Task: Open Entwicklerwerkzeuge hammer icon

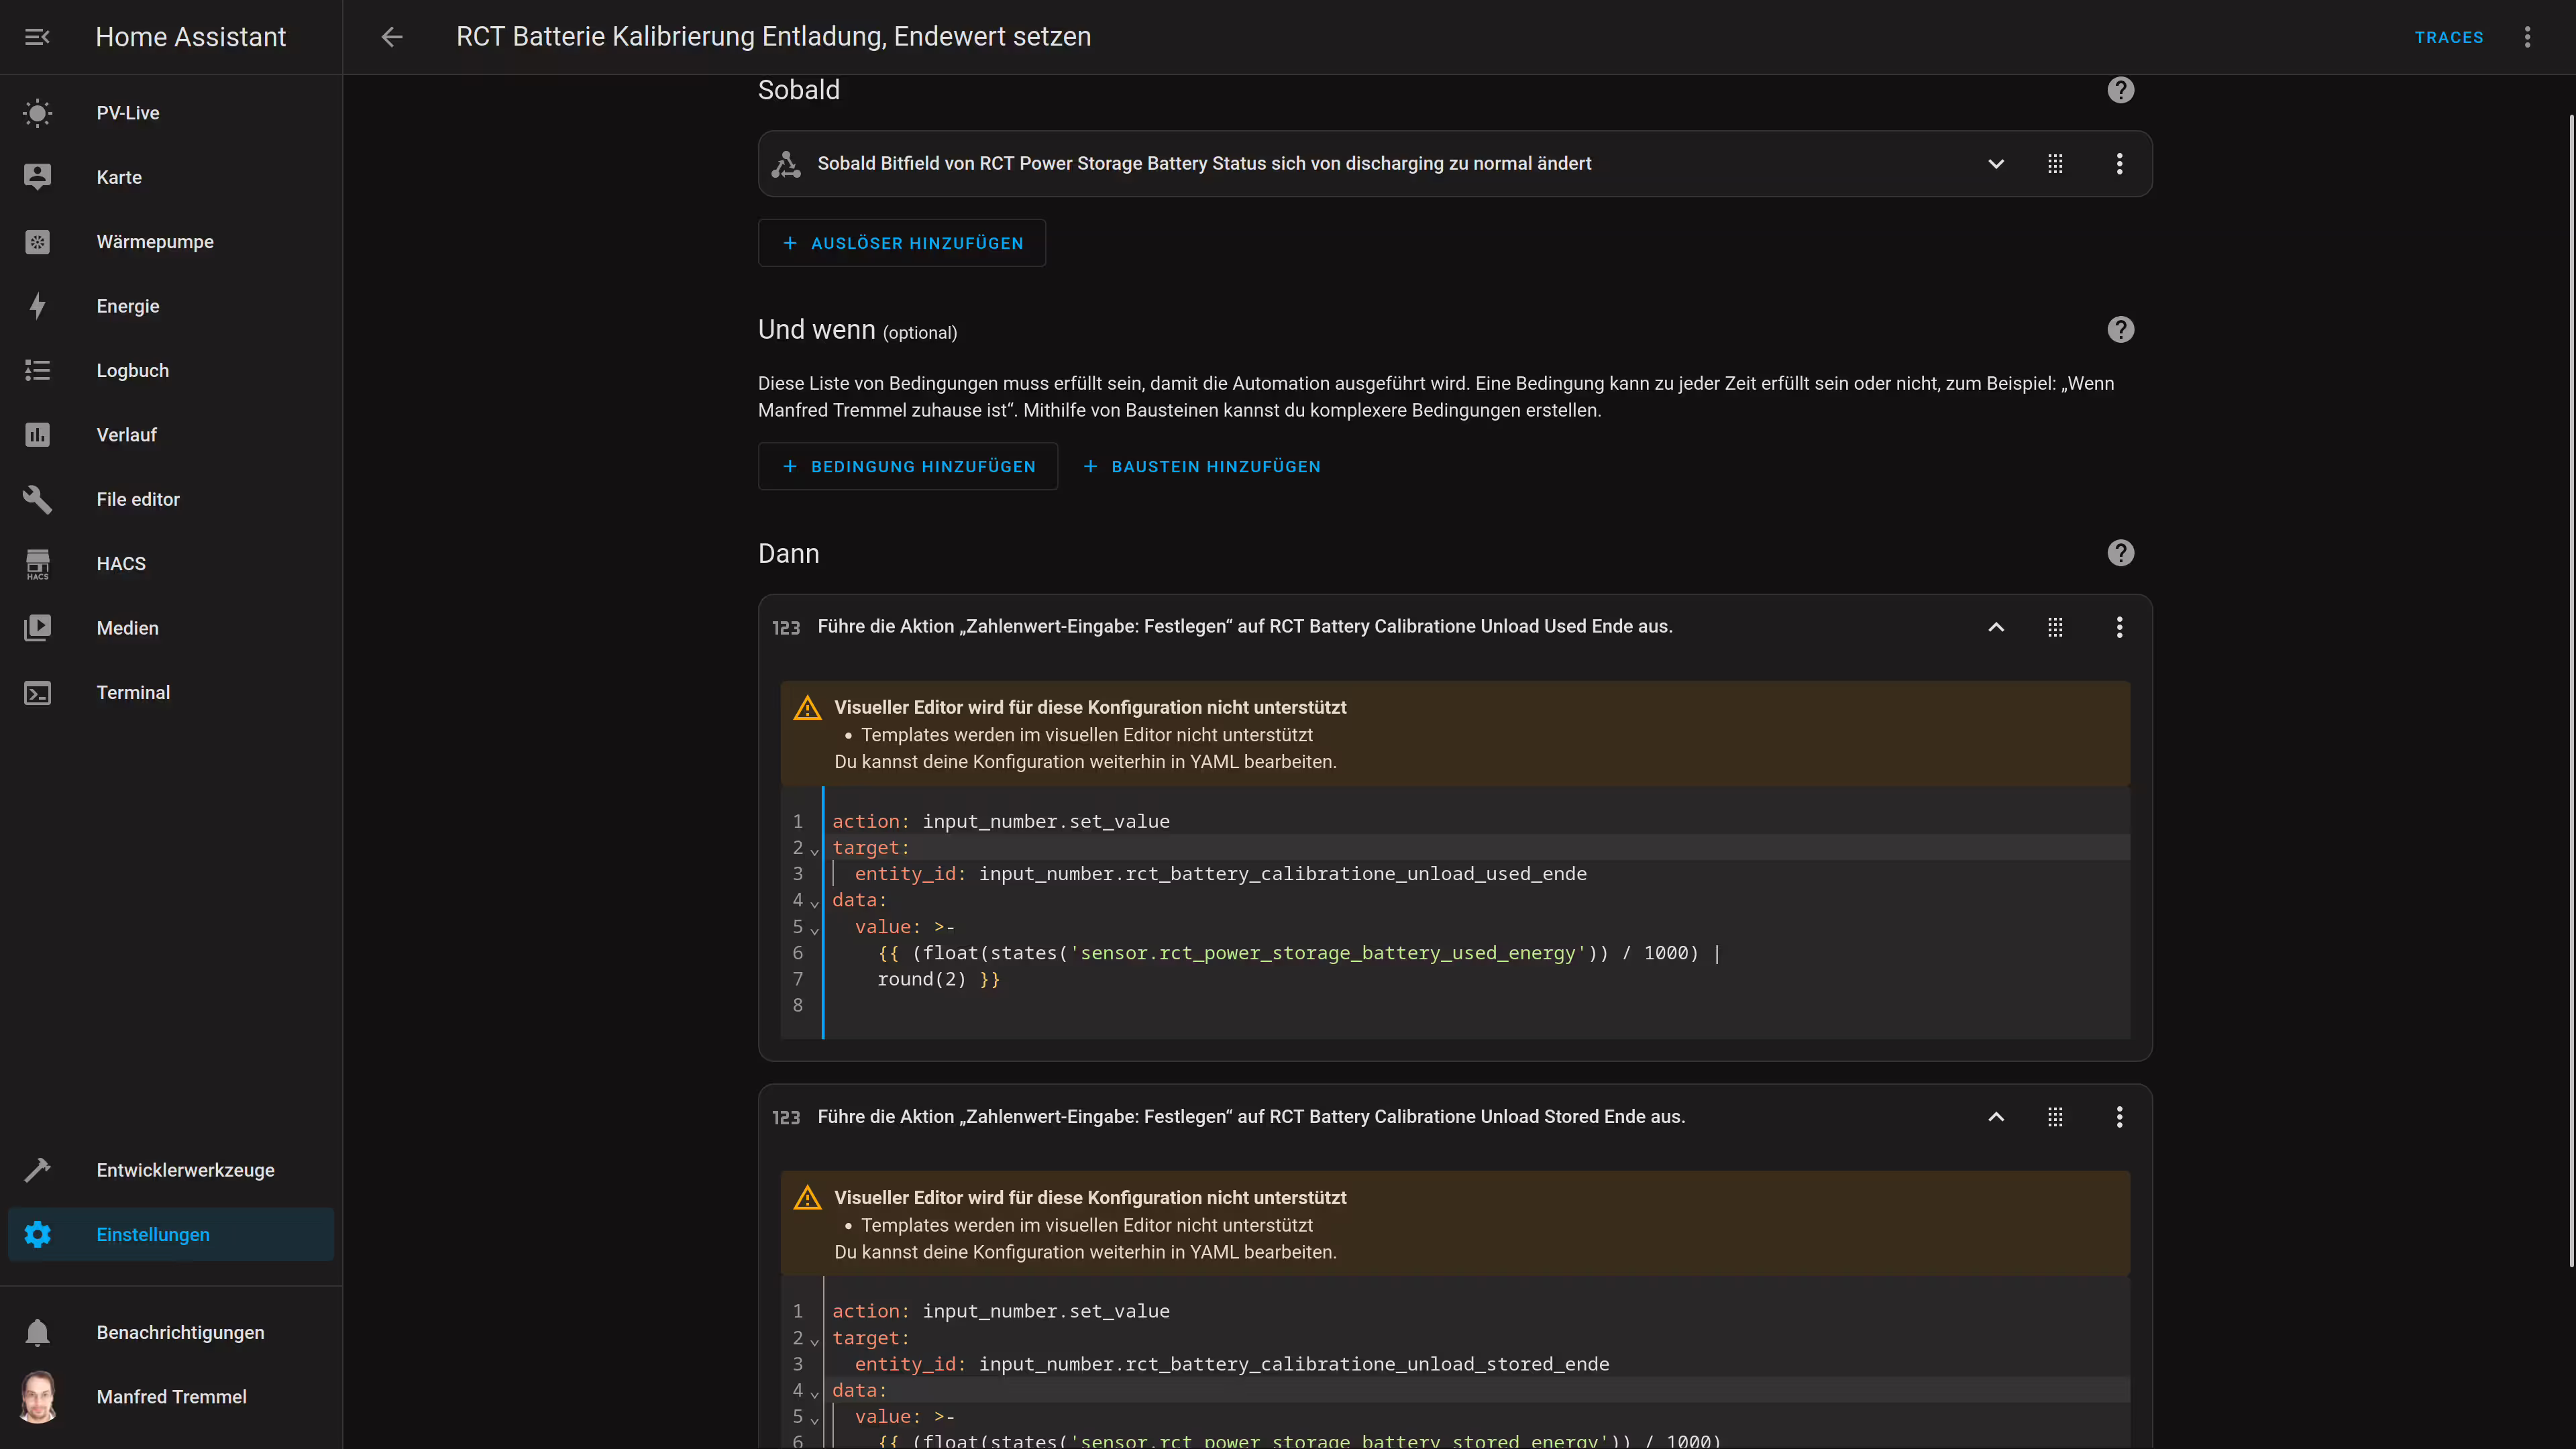Action: click(x=38, y=1170)
